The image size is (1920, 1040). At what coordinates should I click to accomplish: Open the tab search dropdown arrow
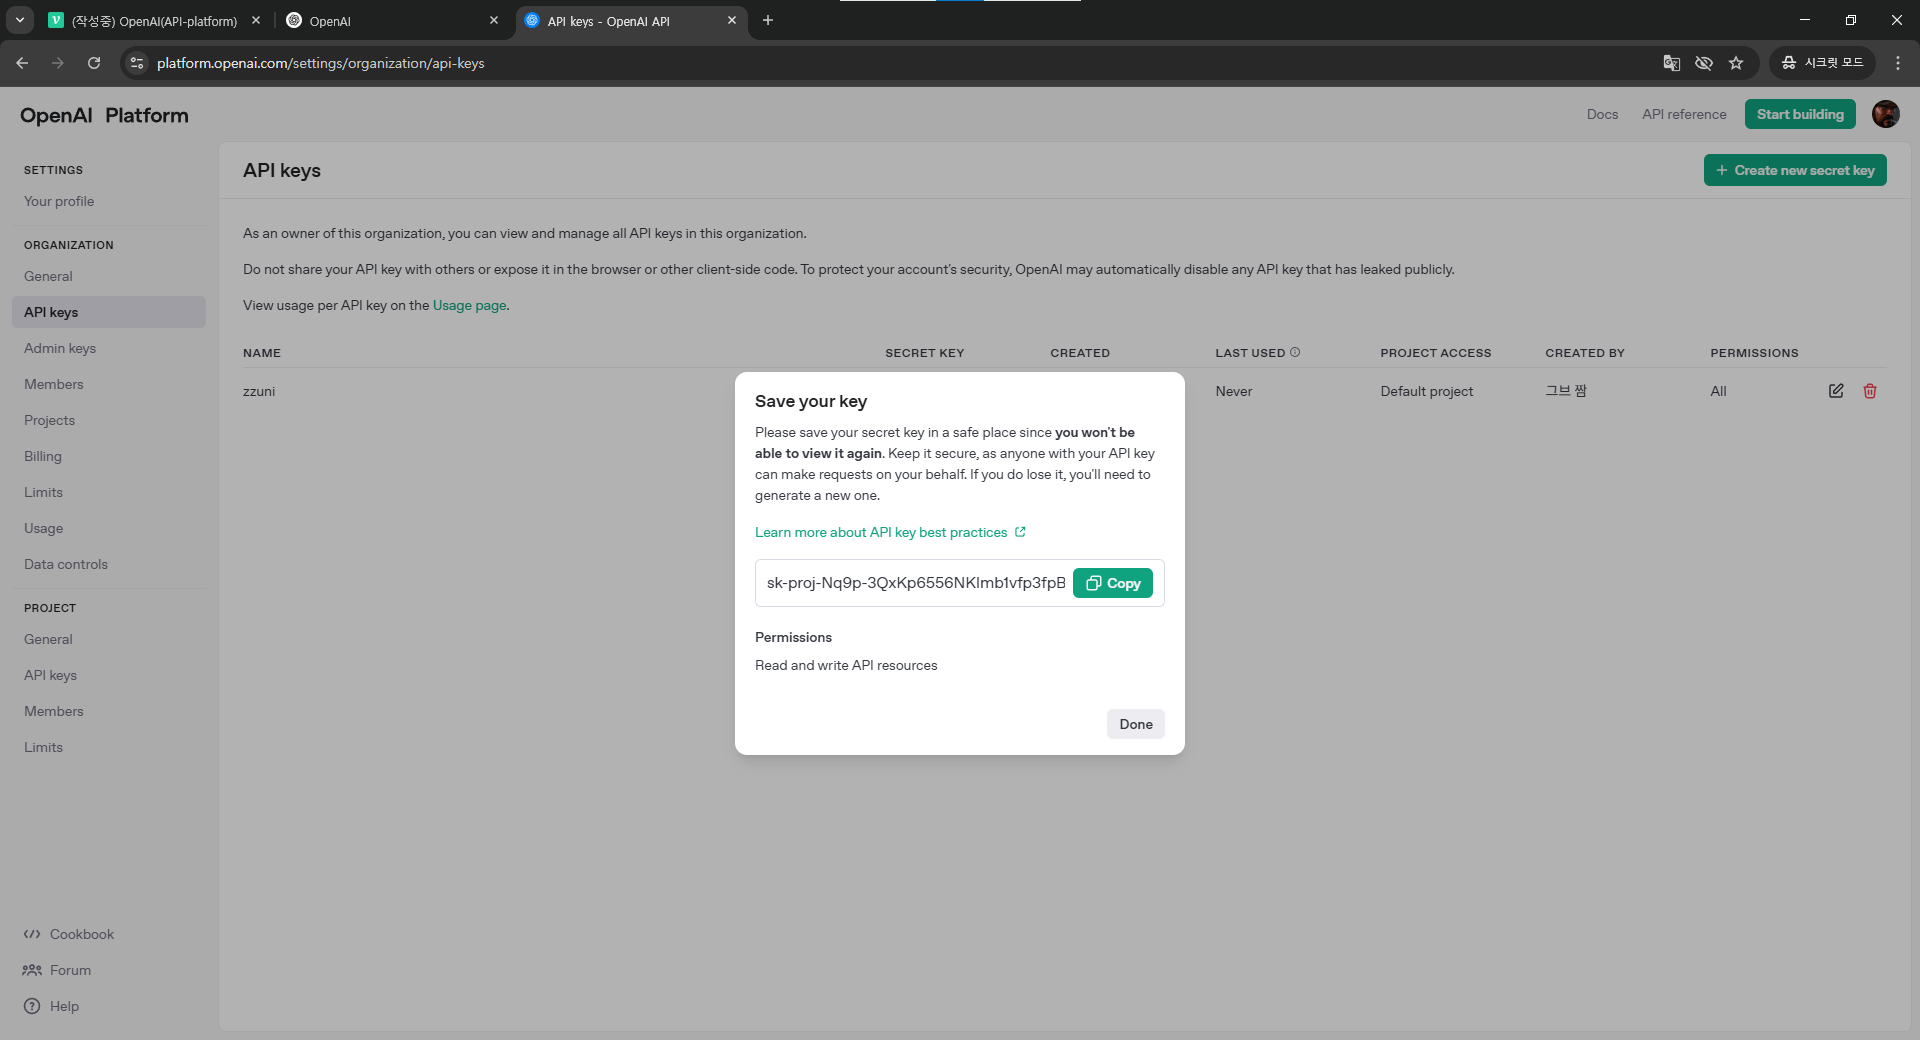(19, 20)
